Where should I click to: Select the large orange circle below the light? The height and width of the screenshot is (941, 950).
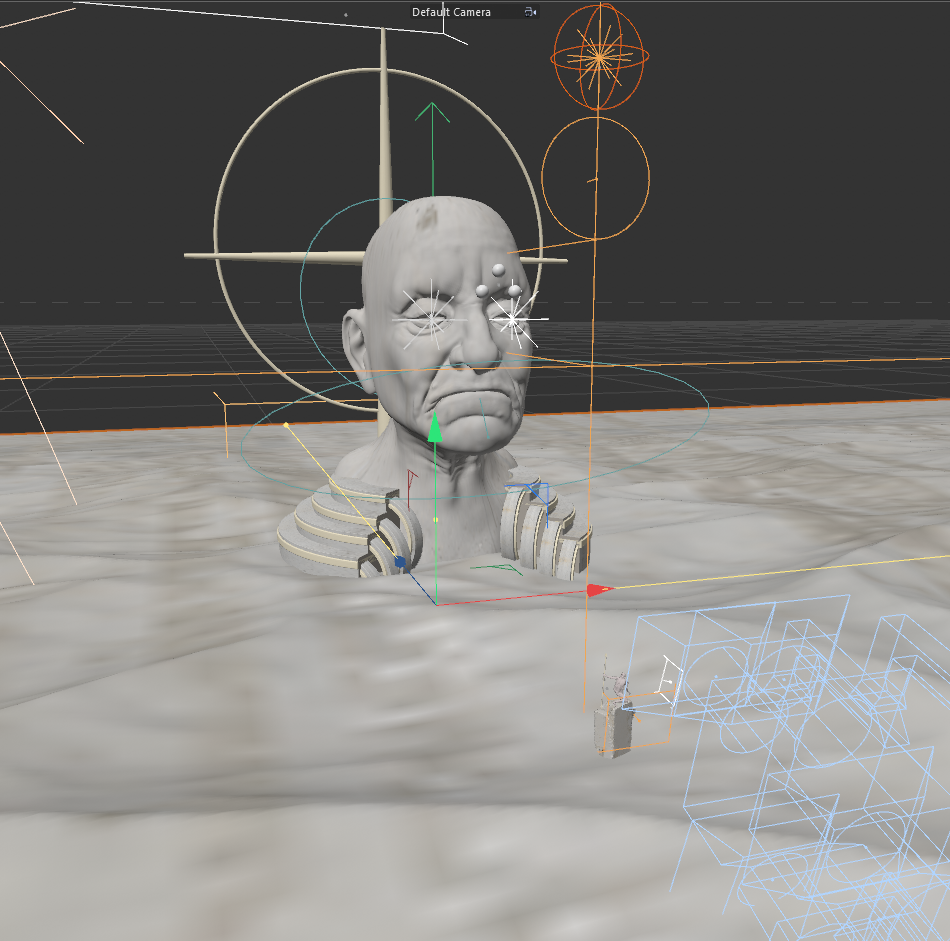click(596, 178)
